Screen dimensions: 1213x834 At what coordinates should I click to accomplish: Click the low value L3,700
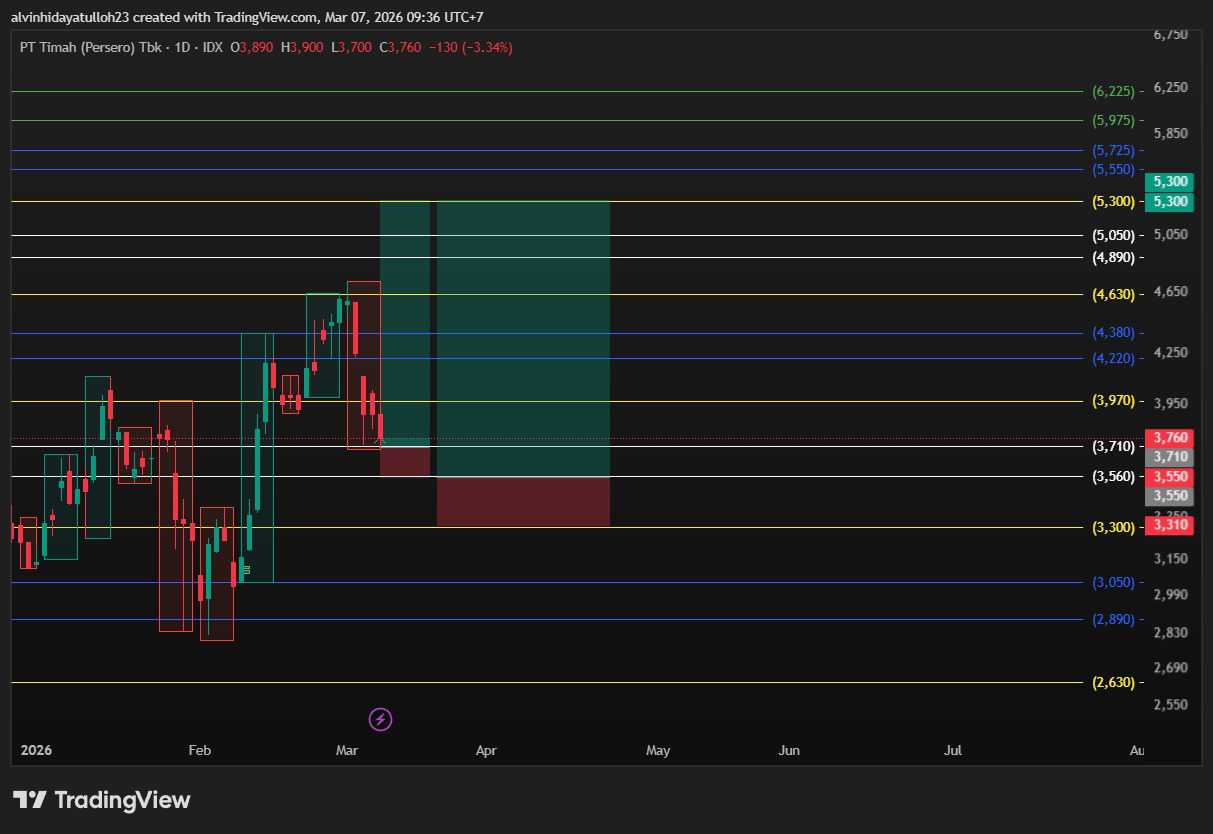tap(351, 47)
